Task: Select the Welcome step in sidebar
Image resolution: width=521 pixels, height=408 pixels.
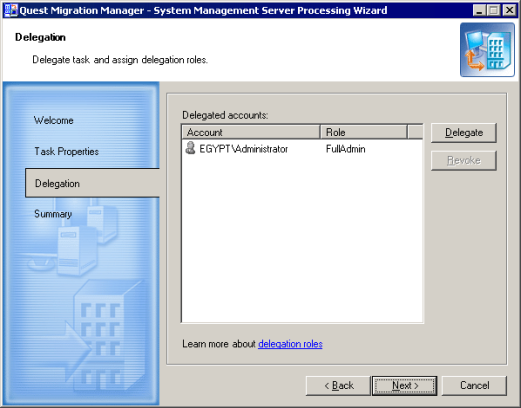Action: pos(54,120)
